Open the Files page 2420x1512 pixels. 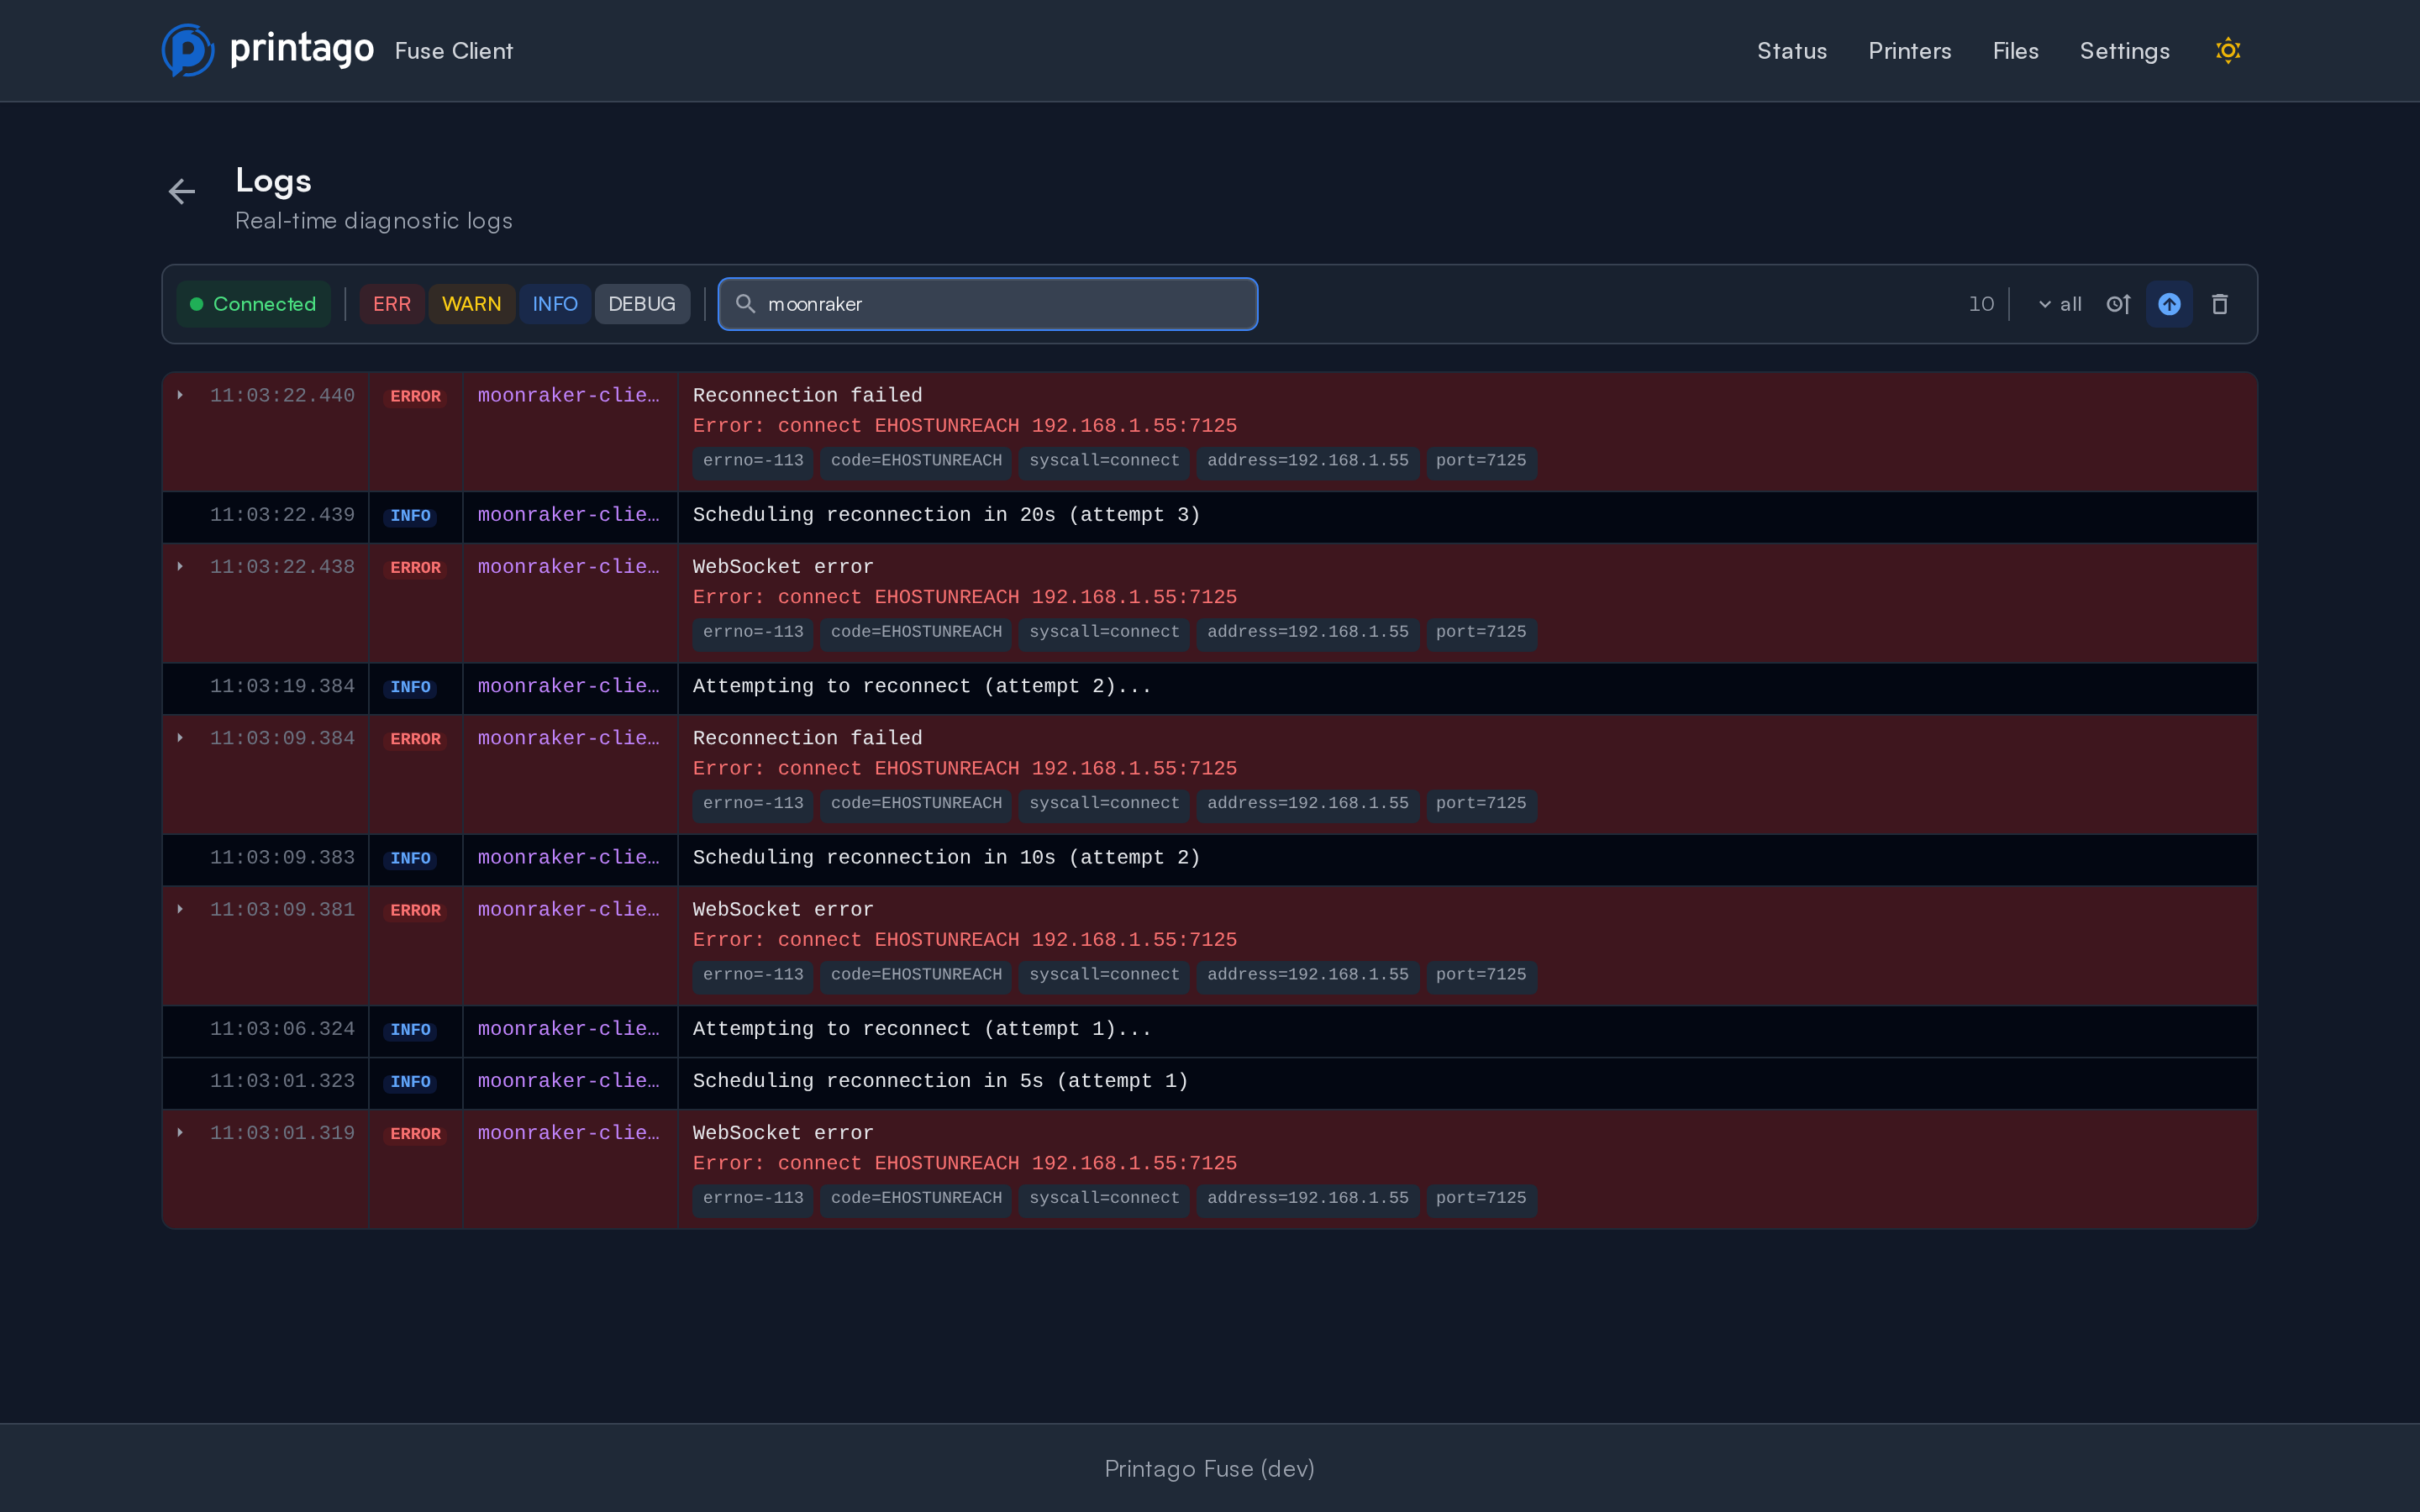pyautogui.click(x=2015, y=50)
